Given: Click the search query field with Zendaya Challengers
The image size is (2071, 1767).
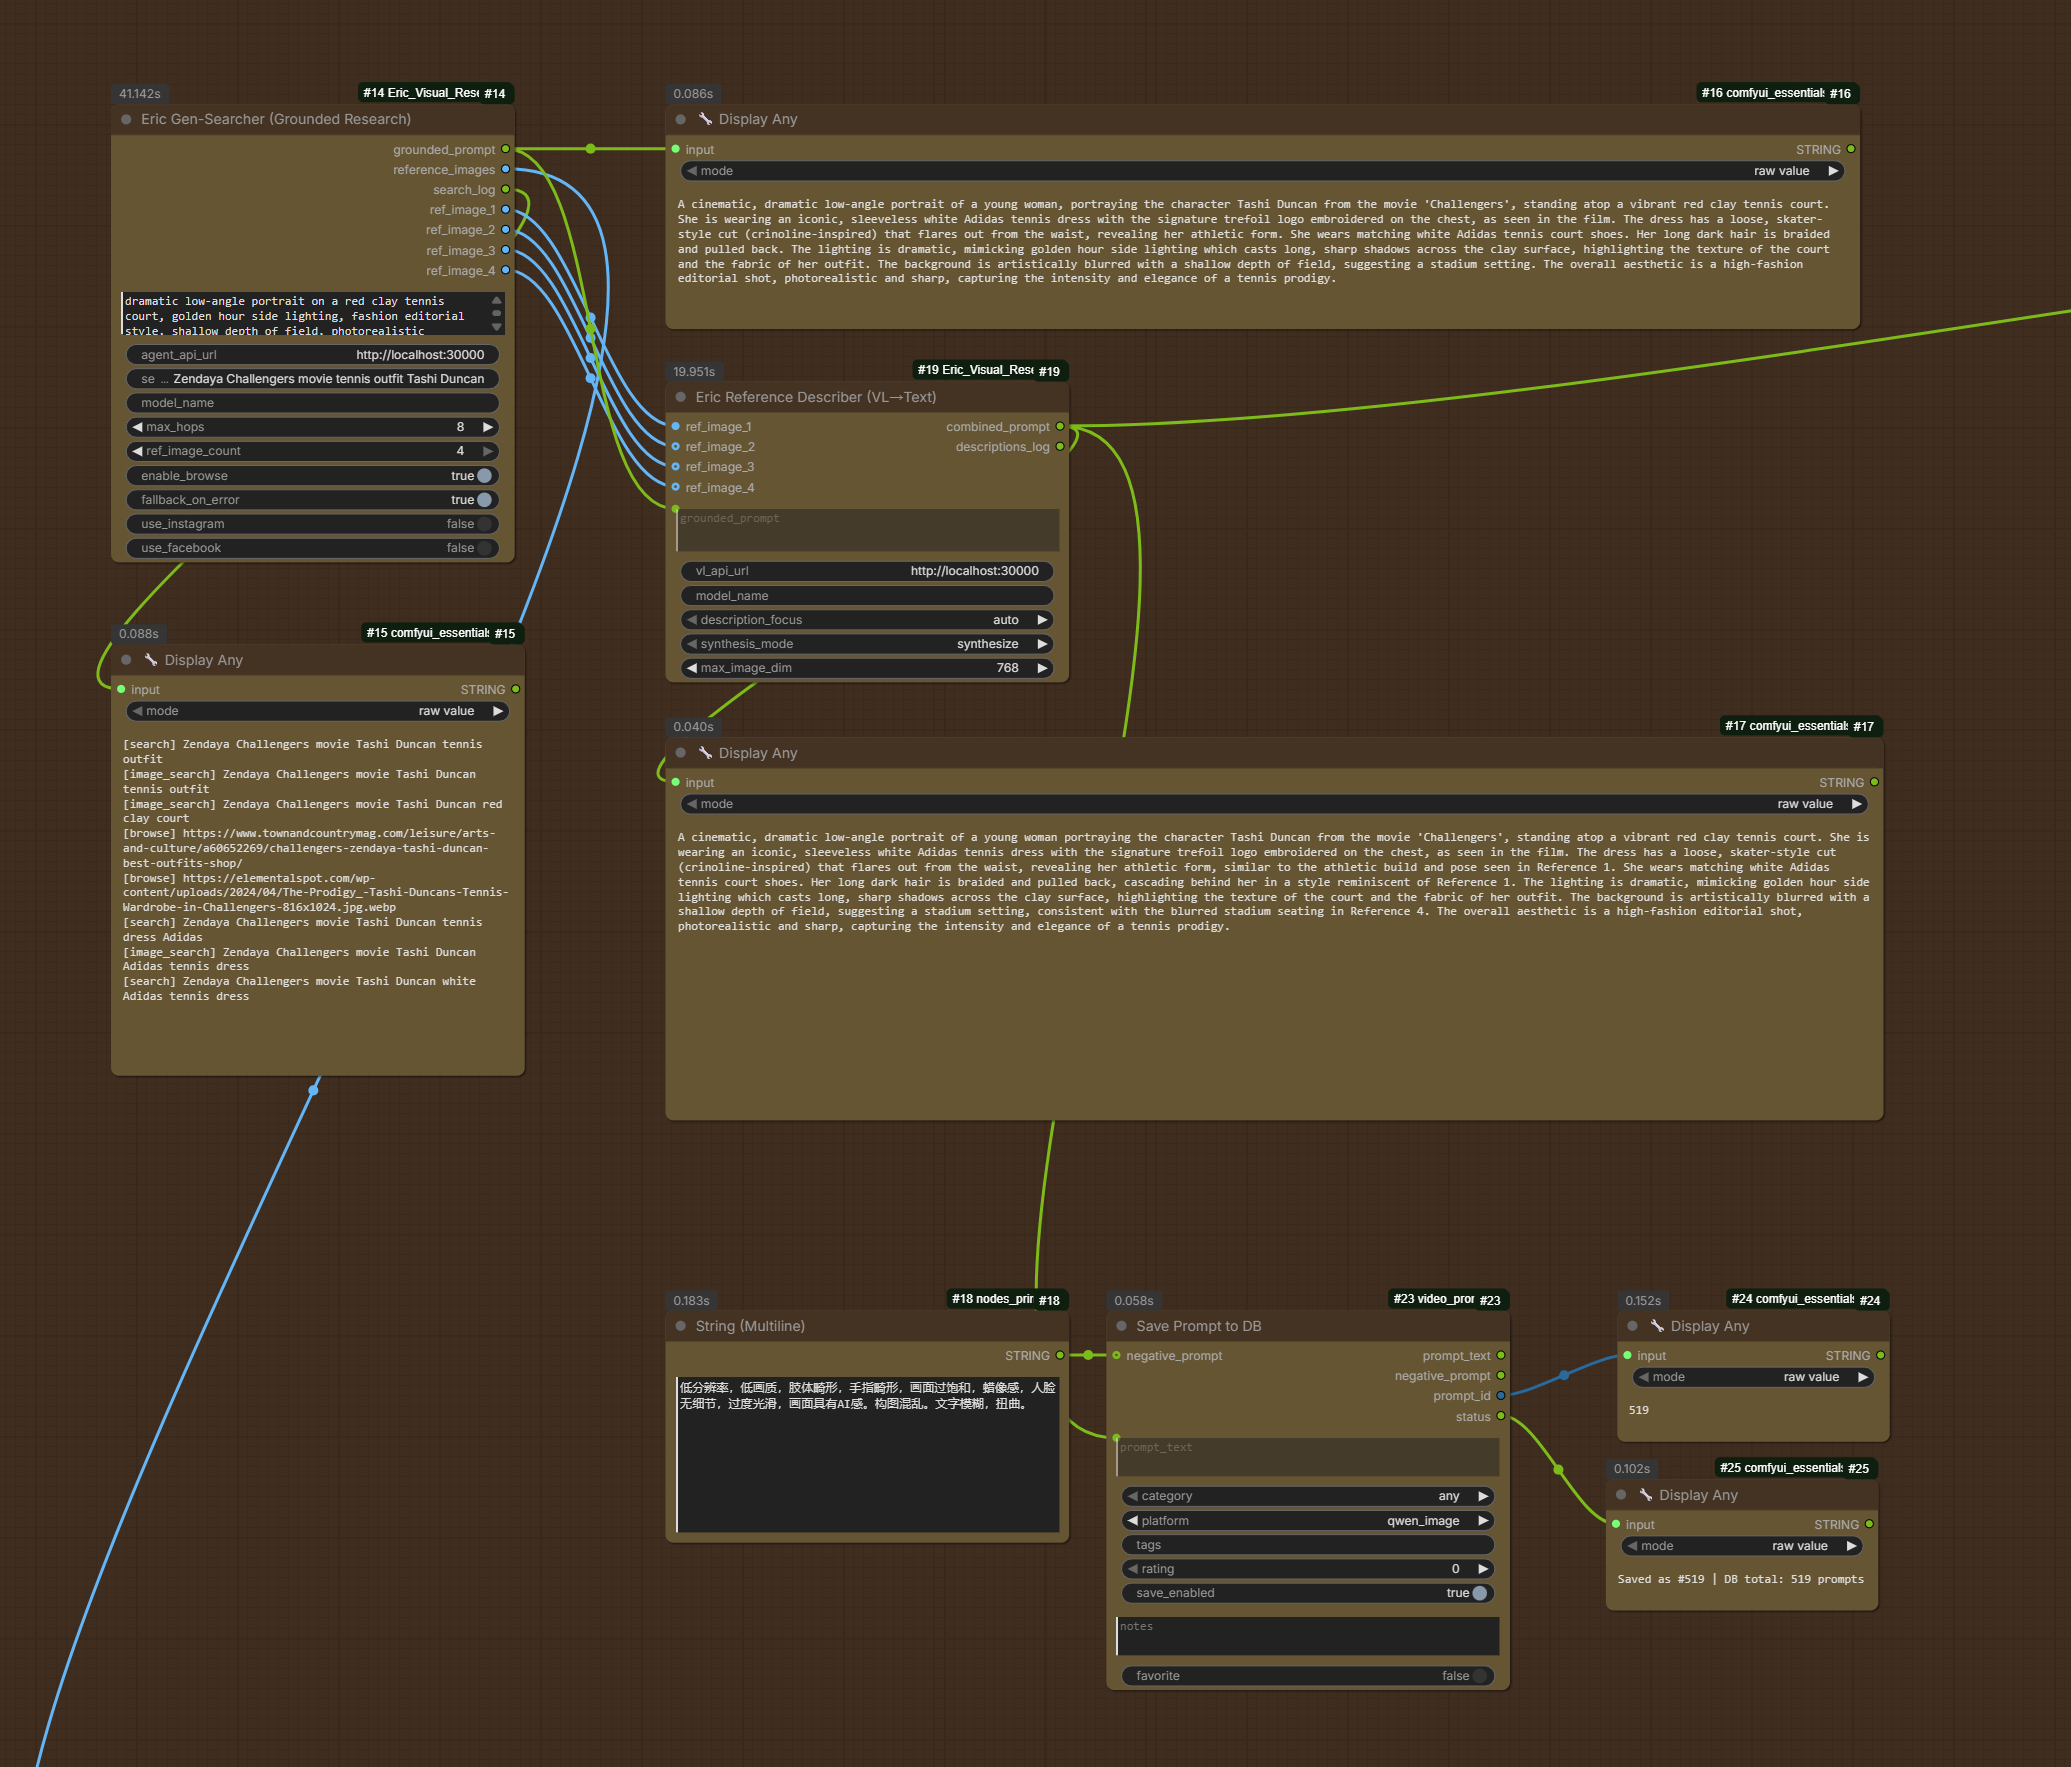Looking at the screenshot, I should pyautogui.click(x=313, y=379).
